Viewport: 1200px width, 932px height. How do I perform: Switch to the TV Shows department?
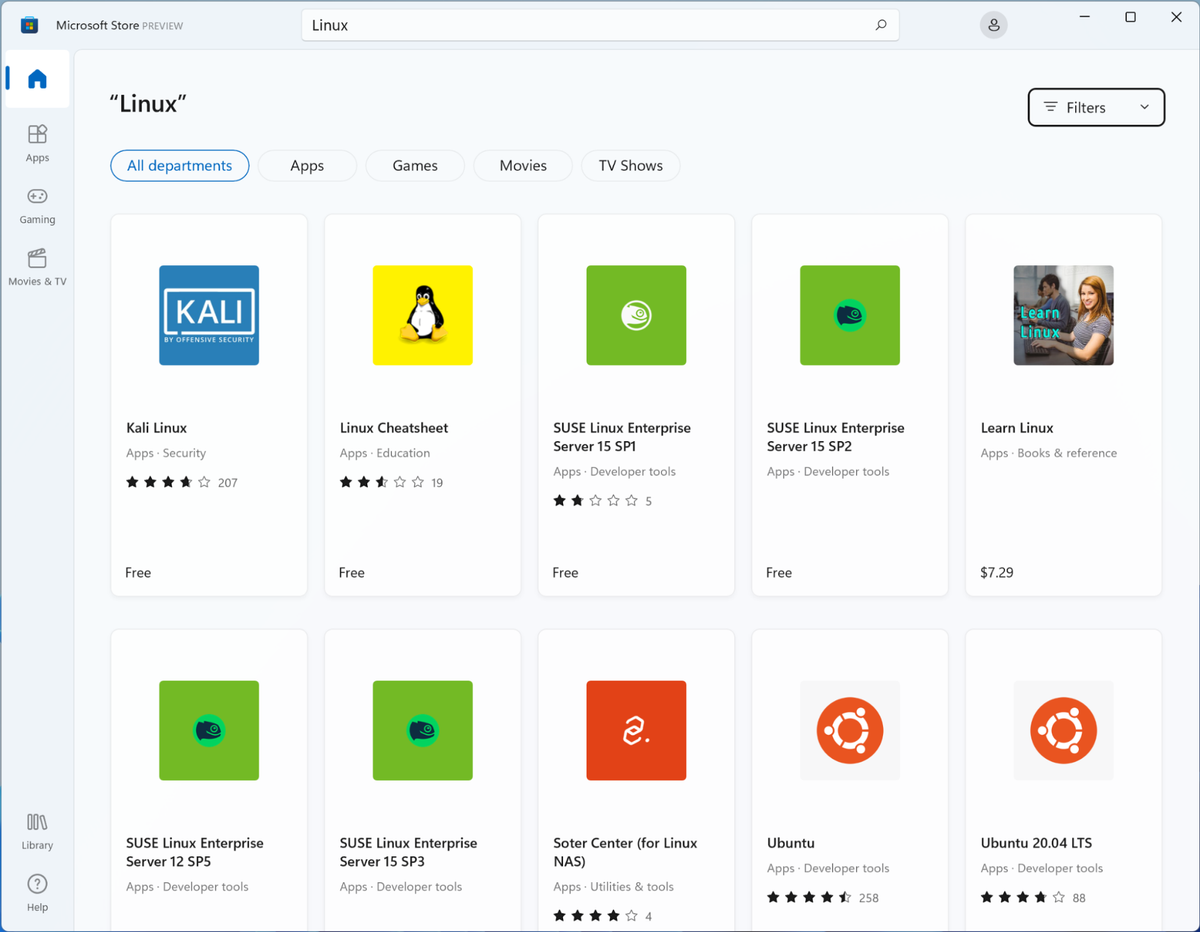point(630,165)
